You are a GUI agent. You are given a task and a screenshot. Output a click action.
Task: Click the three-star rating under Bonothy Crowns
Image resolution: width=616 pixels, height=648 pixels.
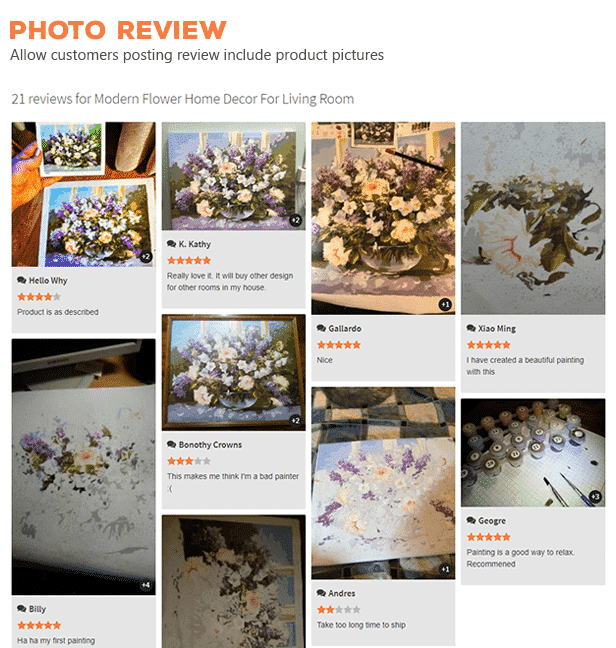pyautogui.click(x=189, y=461)
